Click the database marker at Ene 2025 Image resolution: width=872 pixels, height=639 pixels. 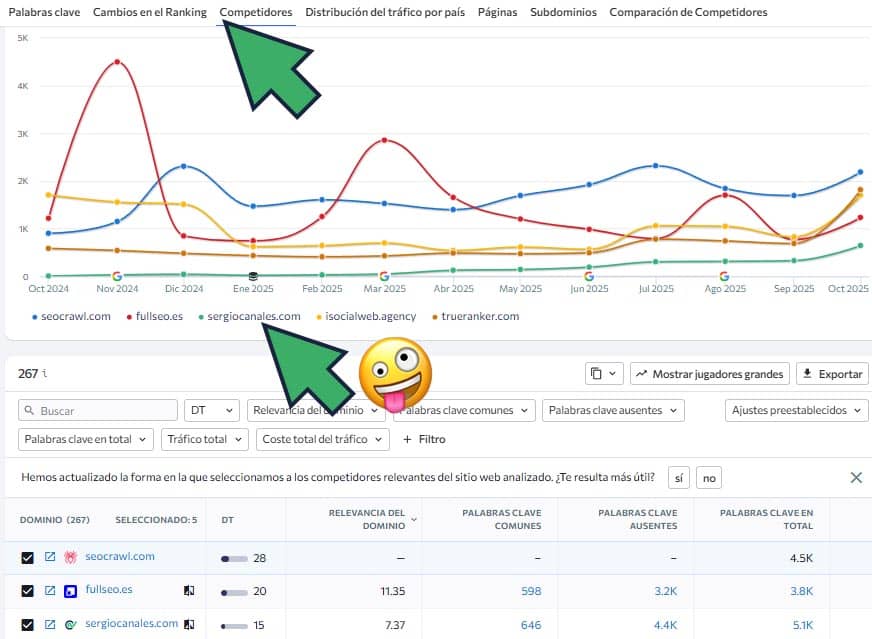(x=253, y=276)
